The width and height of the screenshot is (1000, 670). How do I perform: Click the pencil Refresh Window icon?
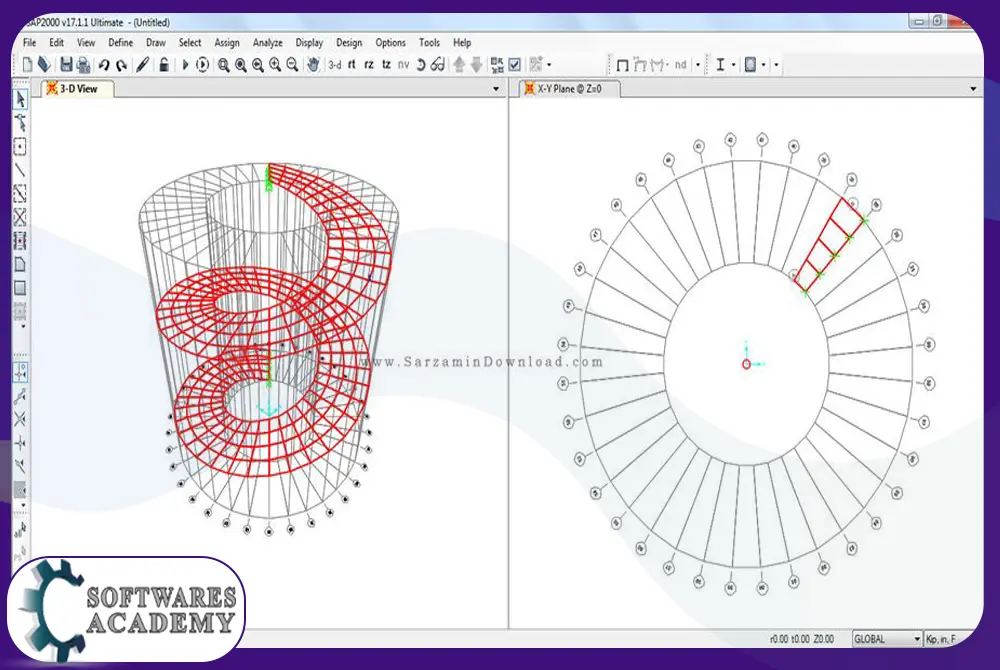(143, 64)
